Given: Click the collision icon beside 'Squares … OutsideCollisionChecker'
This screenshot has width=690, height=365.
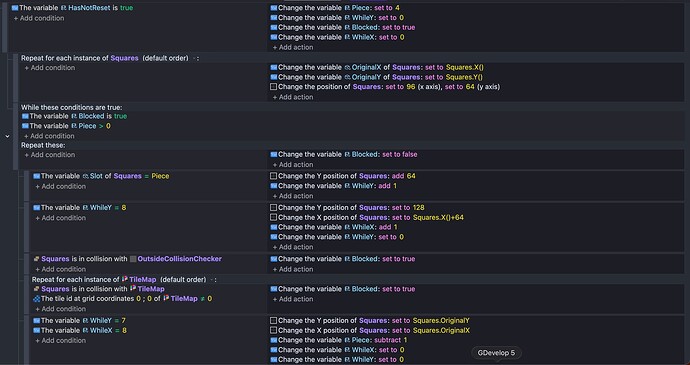Looking at the screenshot, I should (37, 259).
